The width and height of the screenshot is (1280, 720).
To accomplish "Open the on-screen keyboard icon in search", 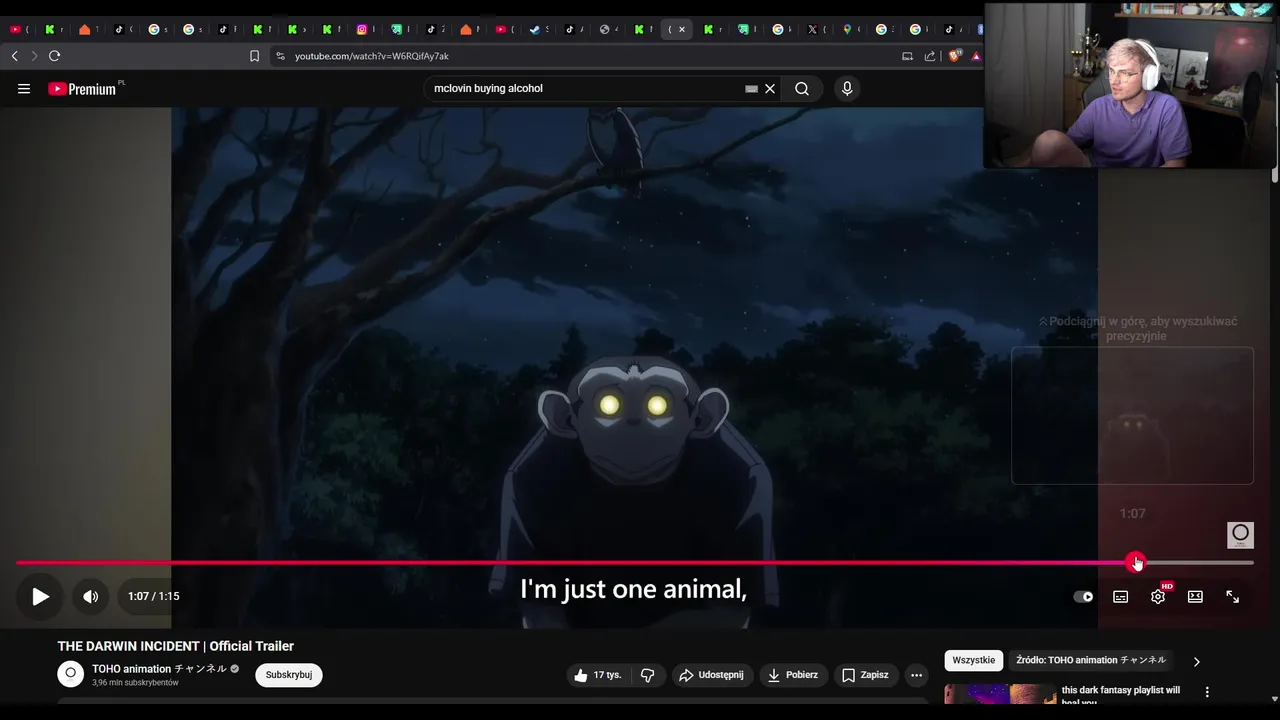I will click(x=751, y=89).
